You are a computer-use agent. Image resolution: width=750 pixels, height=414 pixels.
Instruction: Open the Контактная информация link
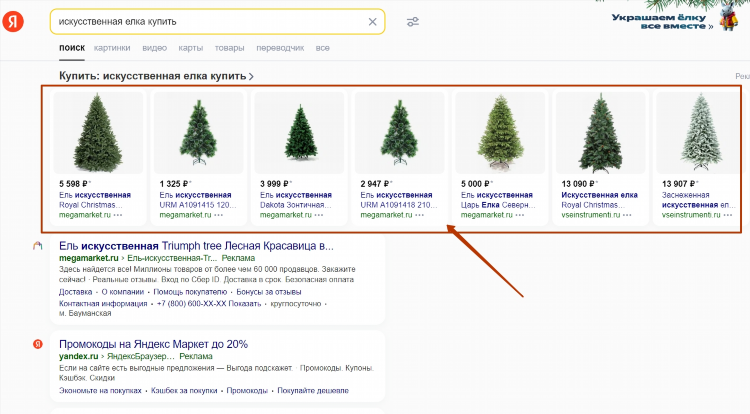click(x=103, y=304)
